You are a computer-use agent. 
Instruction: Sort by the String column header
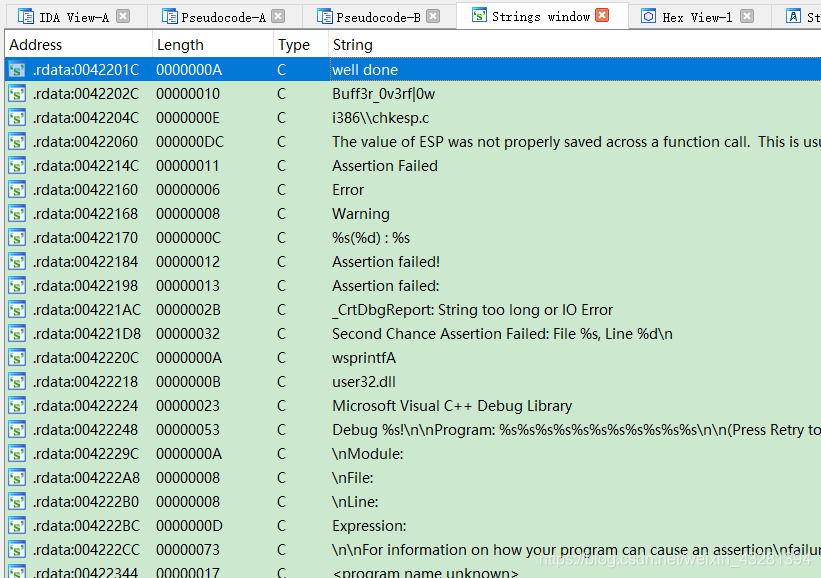pos(574,45)
